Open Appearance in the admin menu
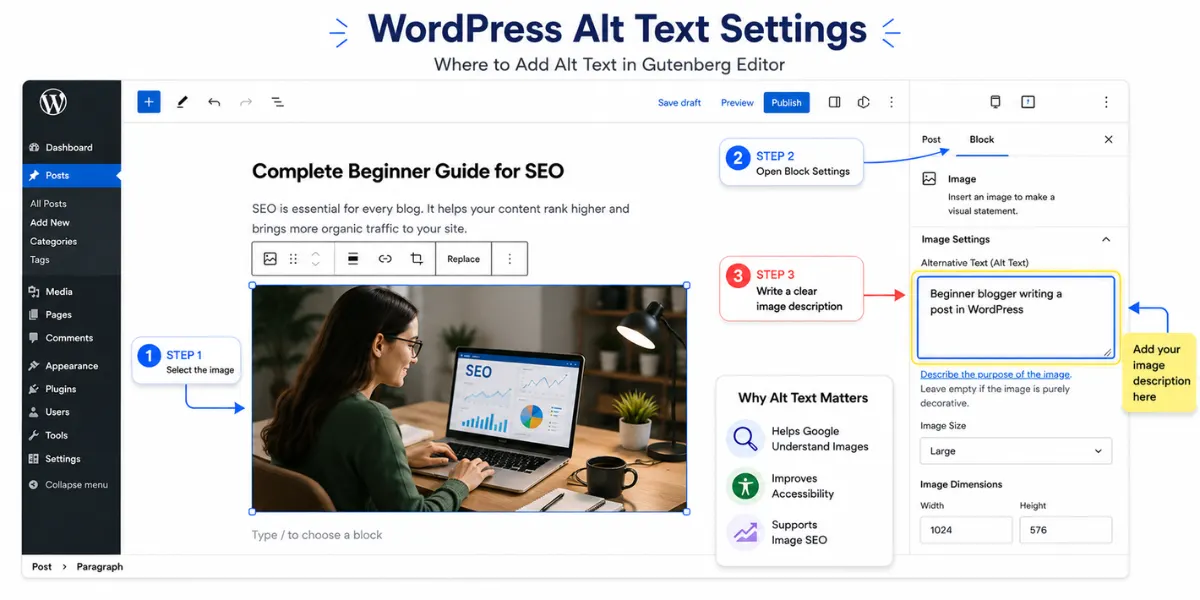The width and height of the screenshot is (1200, 600). click(71, 366)
